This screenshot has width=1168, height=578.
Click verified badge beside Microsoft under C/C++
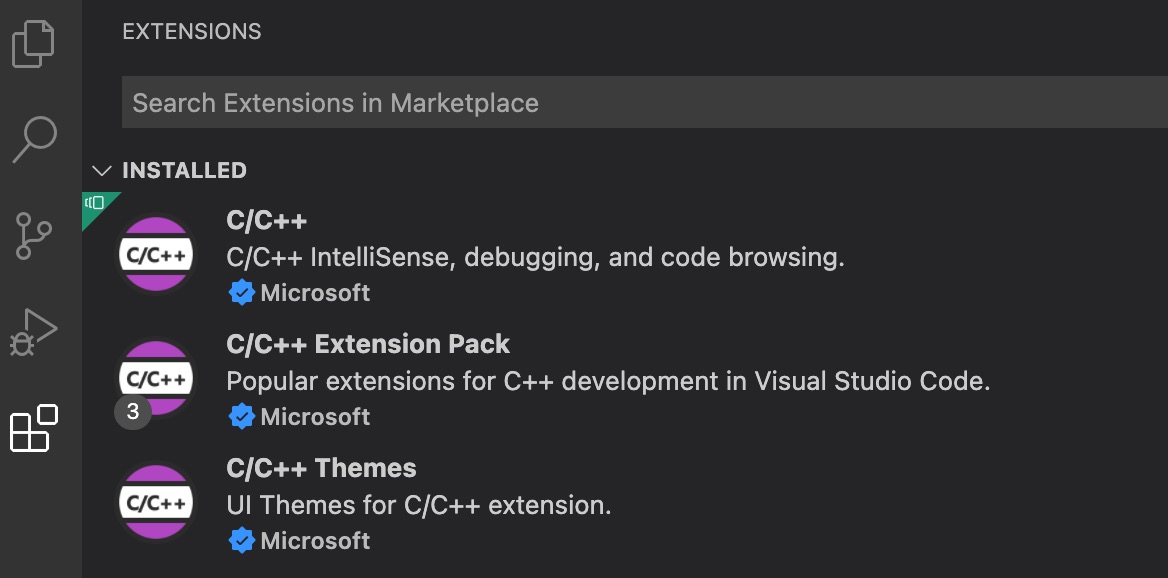pos(241,293)
